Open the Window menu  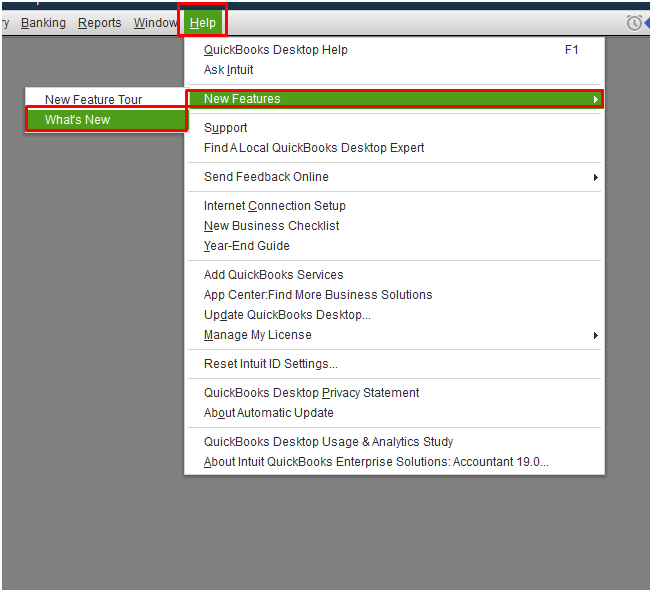[155, 23]
